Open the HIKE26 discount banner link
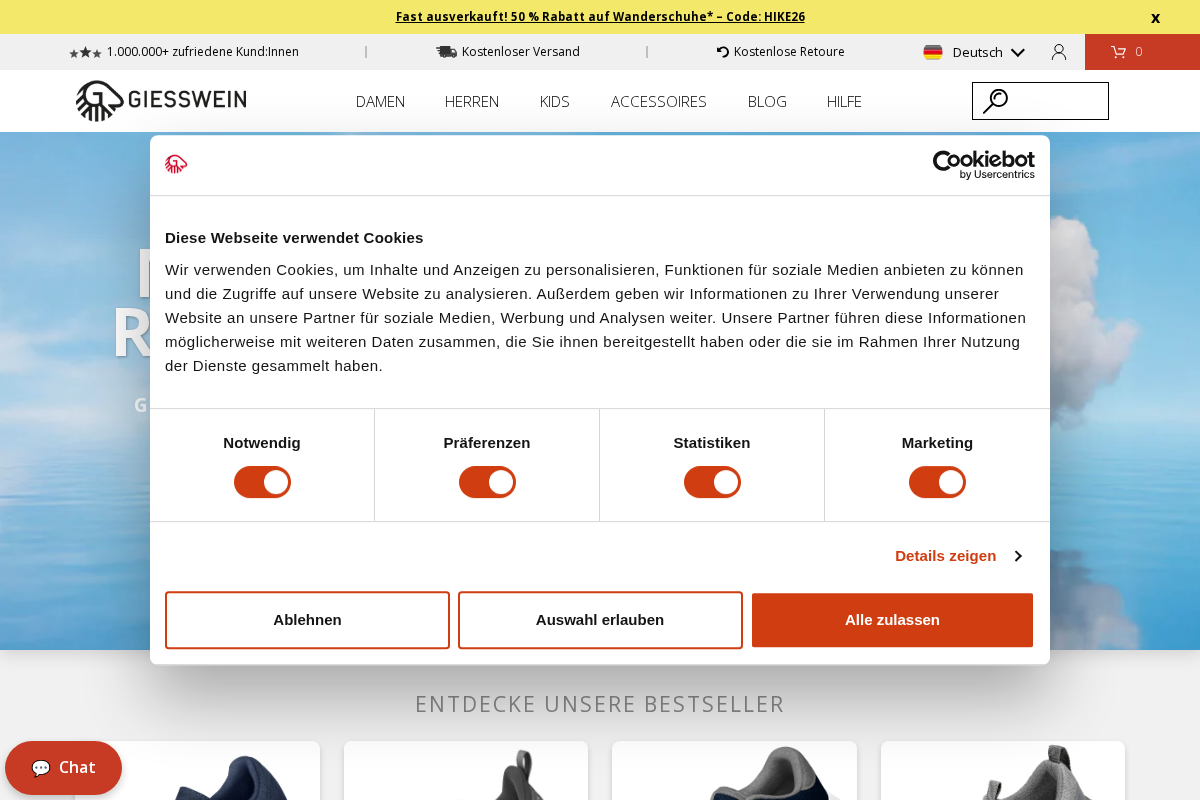 [x=600, y=16]
